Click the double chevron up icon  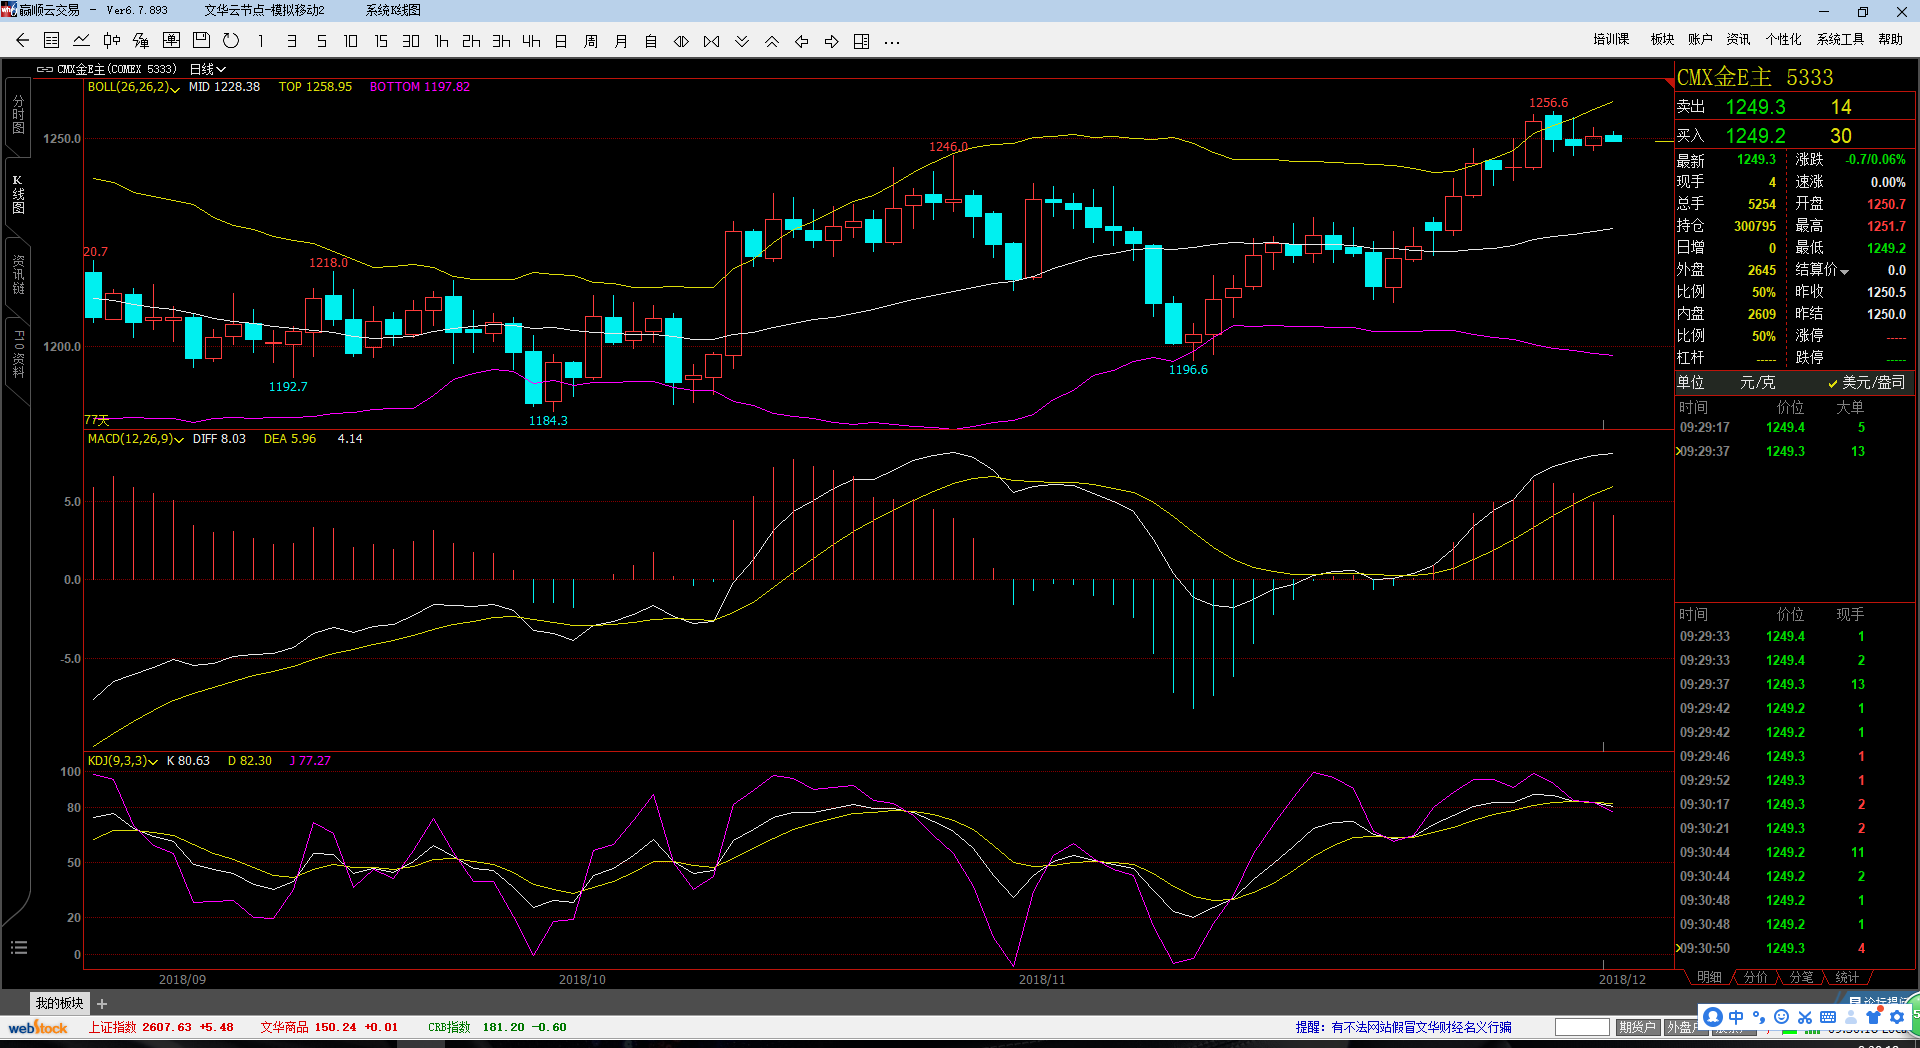point(772,41)
